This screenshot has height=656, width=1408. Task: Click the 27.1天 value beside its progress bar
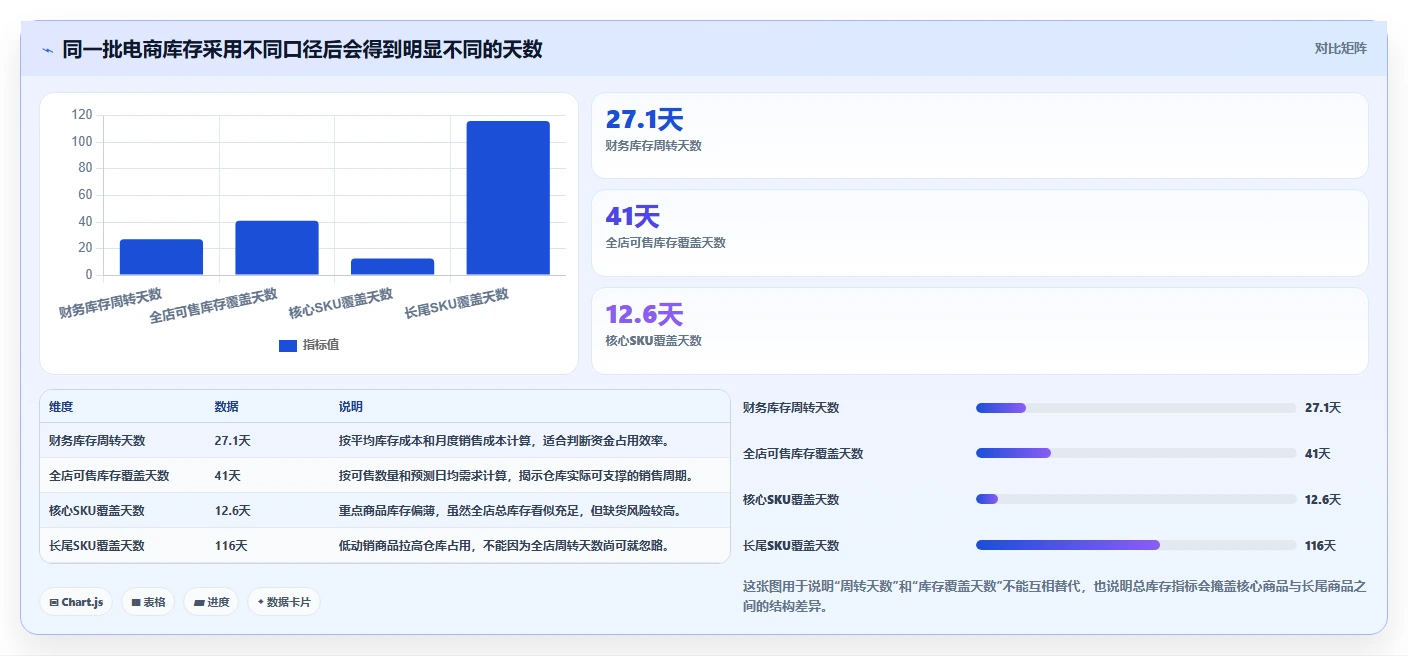pos(1323,408)
